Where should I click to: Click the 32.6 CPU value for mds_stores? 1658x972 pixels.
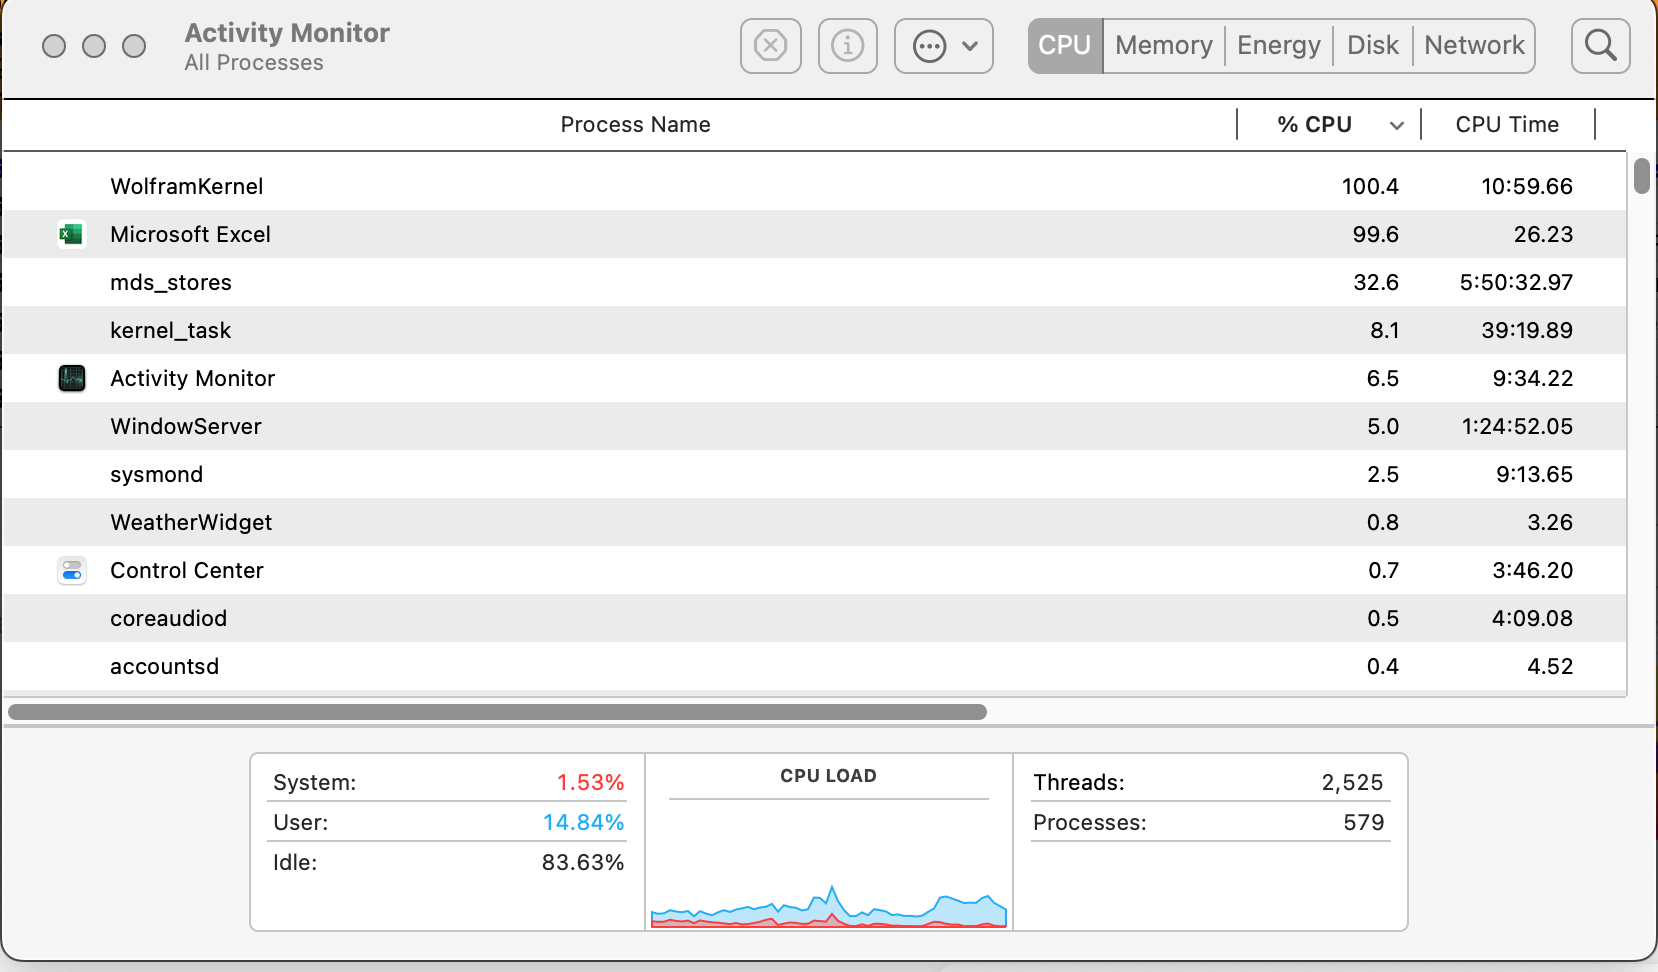click(x=1376, y=282)
